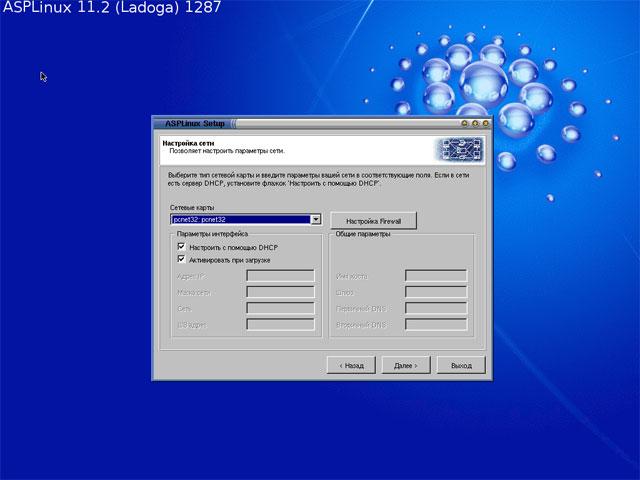
Task: Click 'Позволяет настроить параметры сети.' subtitle
Action: click(227, 151)
